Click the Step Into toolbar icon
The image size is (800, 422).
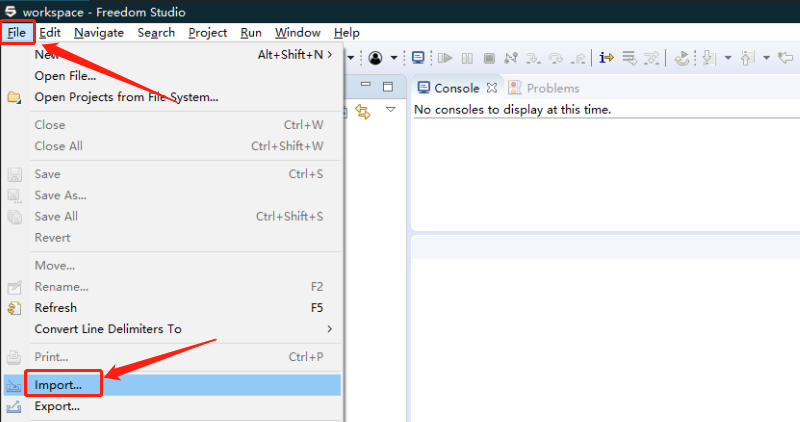[x=533, y=58]
